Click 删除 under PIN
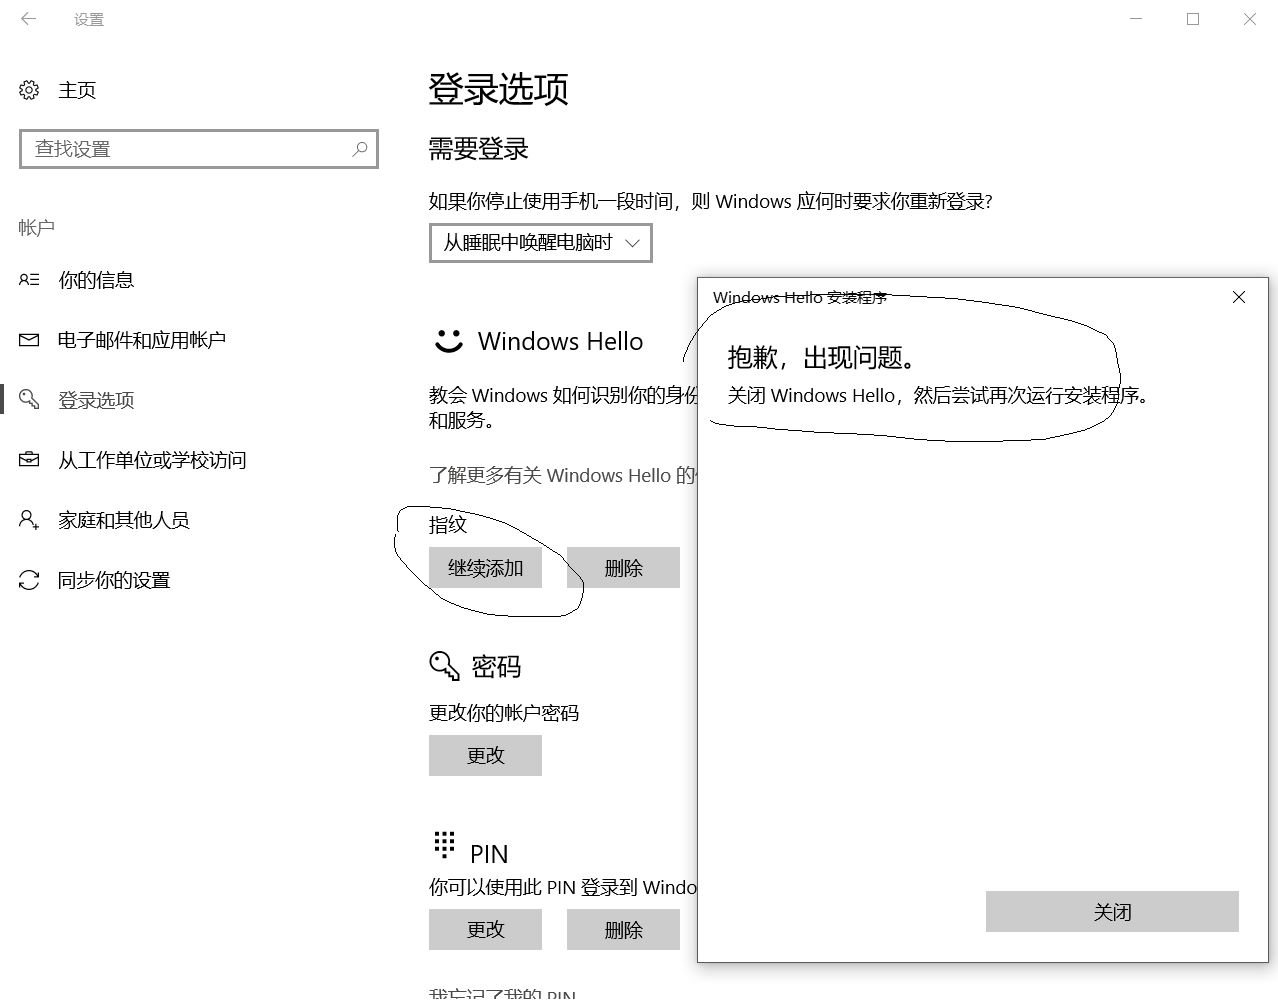The width and height of the screenshot is (1278, 1004). point(623,930)
